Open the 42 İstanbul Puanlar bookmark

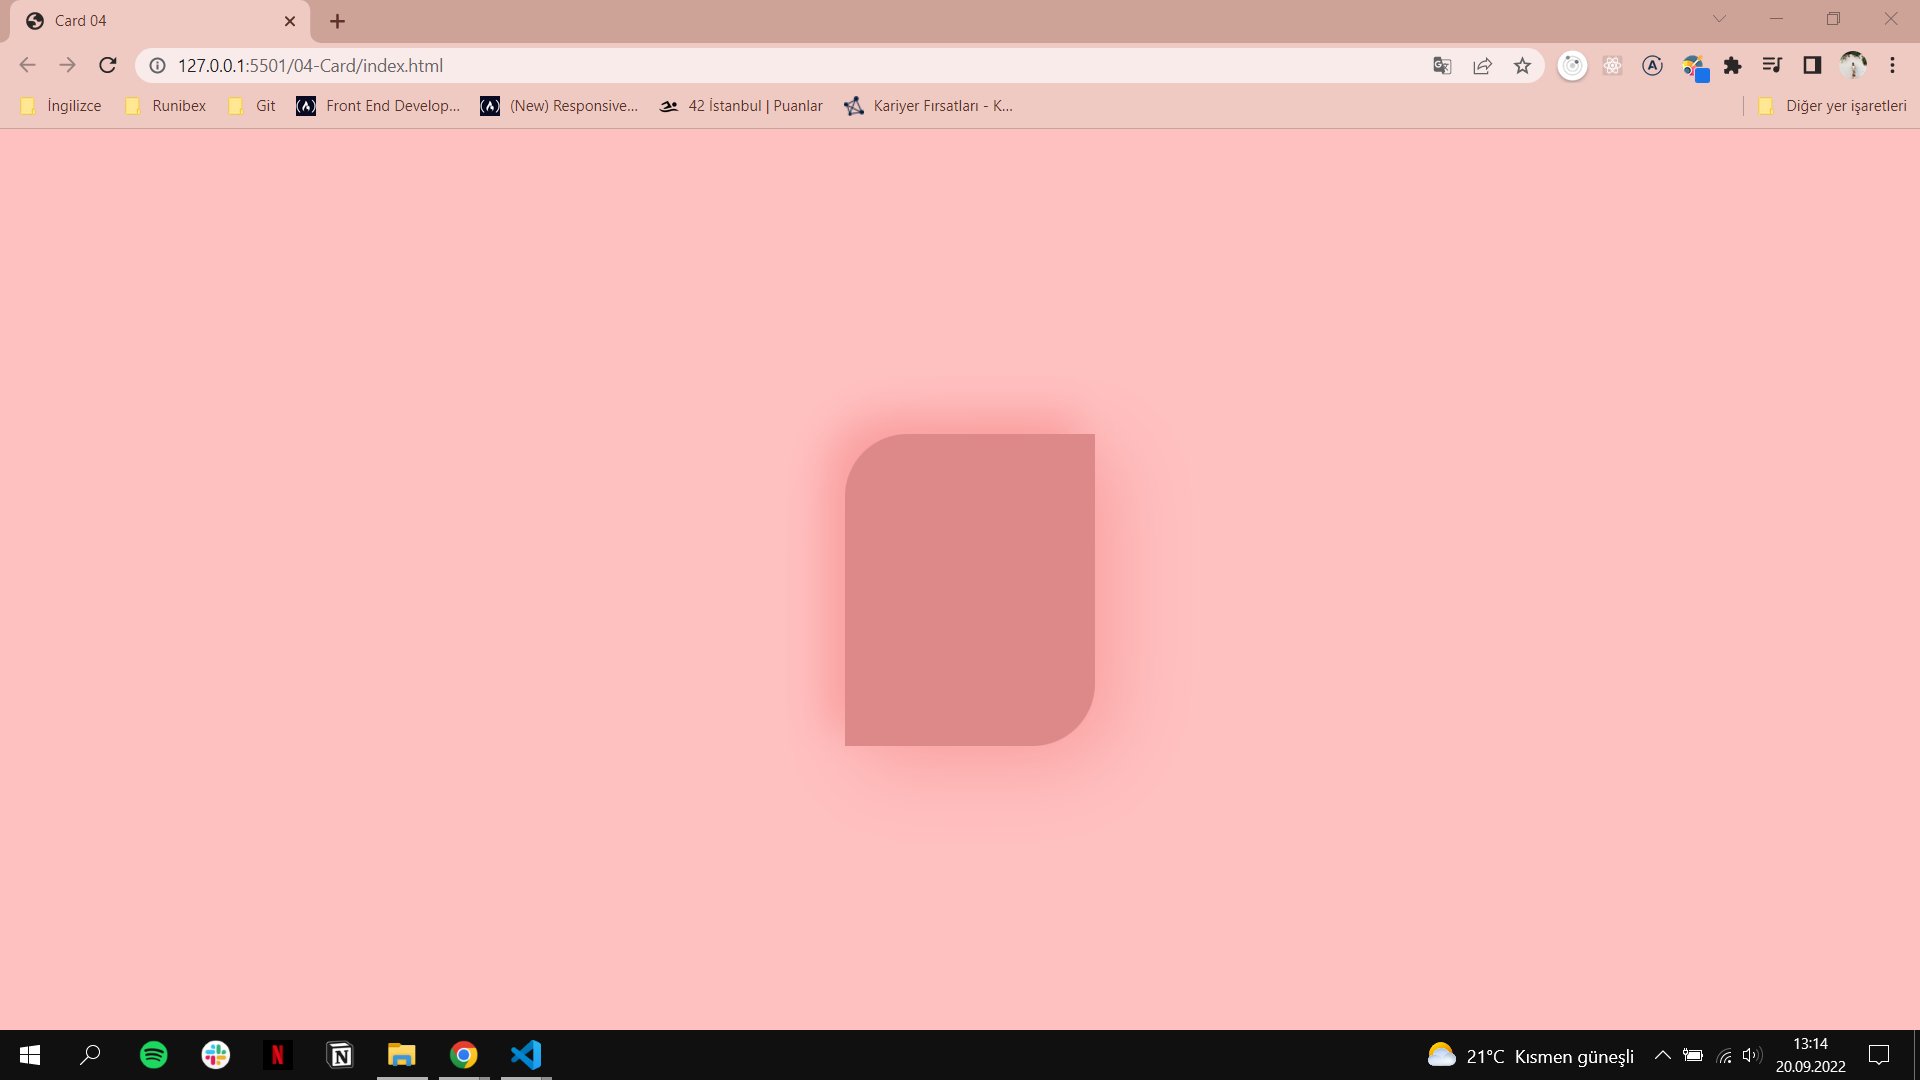coord(740,105)
